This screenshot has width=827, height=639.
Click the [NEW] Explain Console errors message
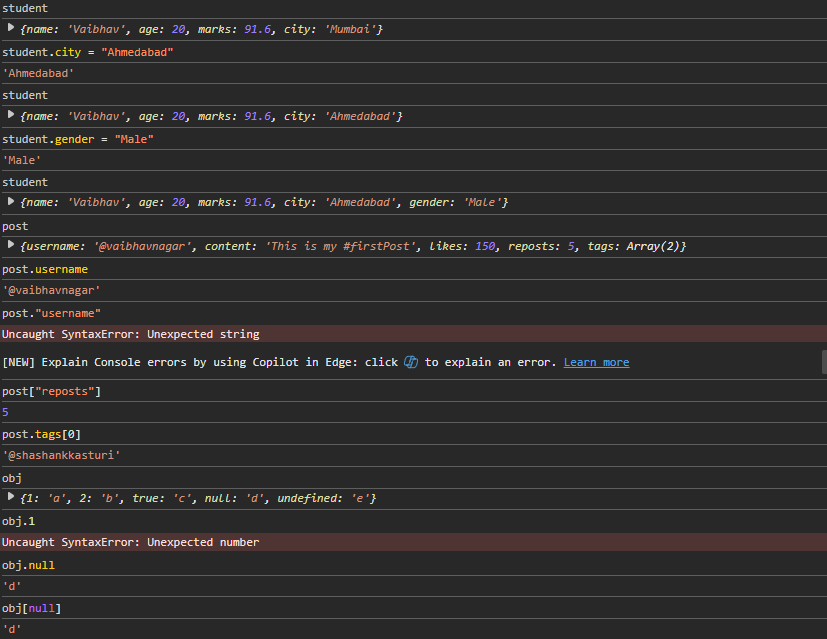315,362
